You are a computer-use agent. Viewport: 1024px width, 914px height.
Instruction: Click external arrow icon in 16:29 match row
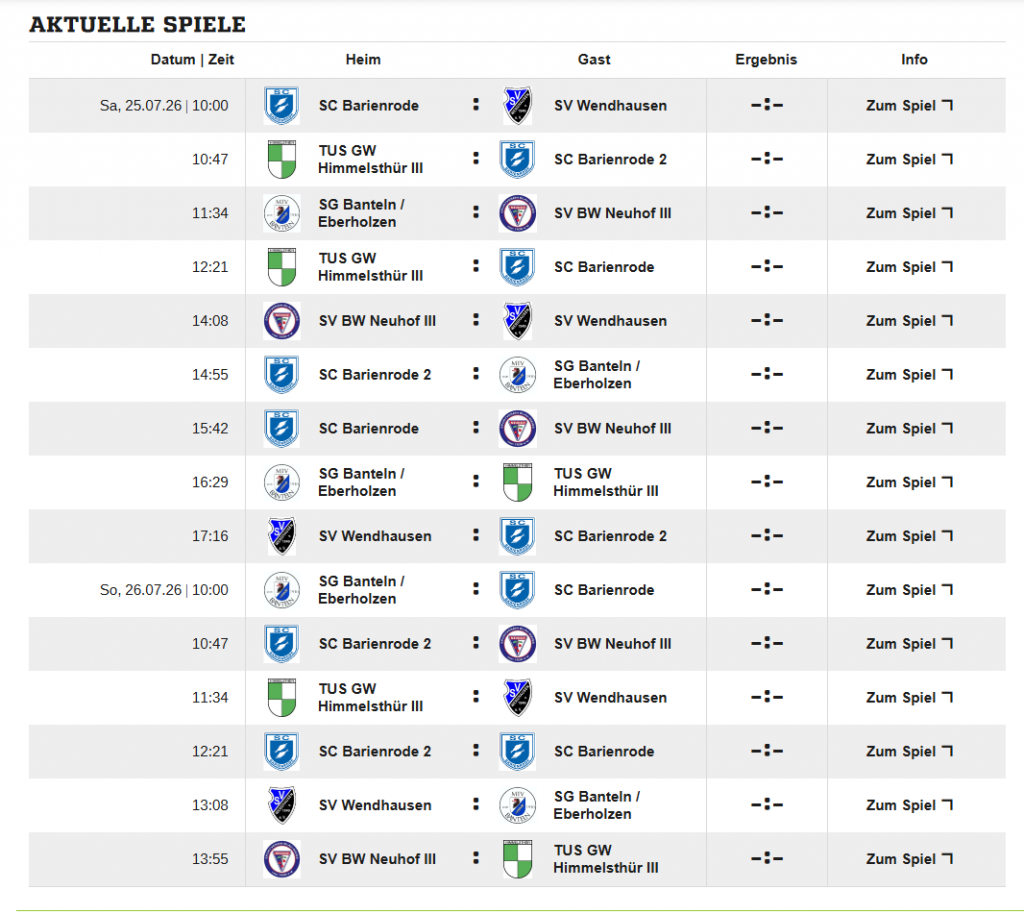(947, 481)
